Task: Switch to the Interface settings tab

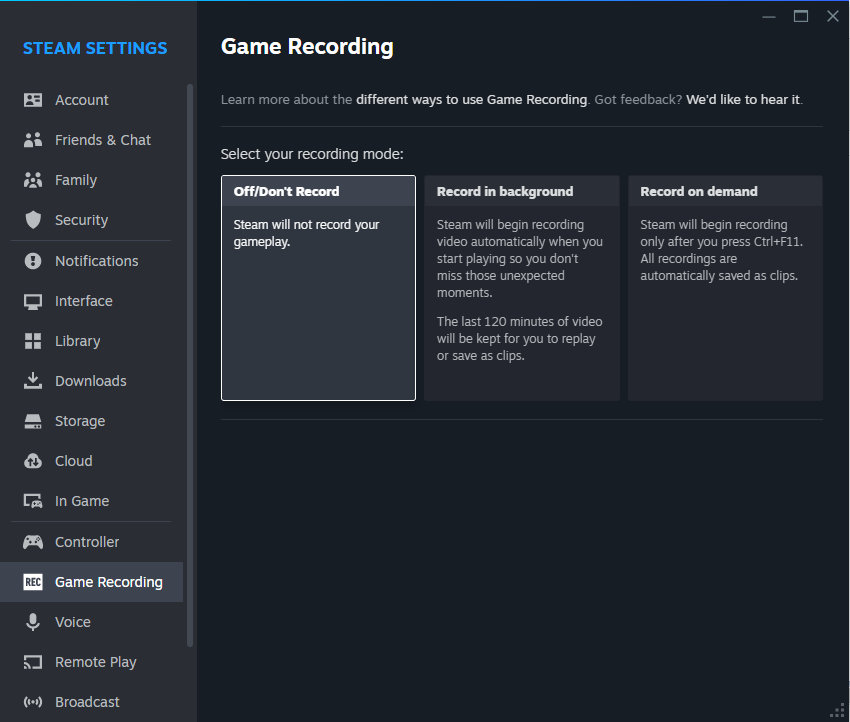Action: (x=83, y=301)
